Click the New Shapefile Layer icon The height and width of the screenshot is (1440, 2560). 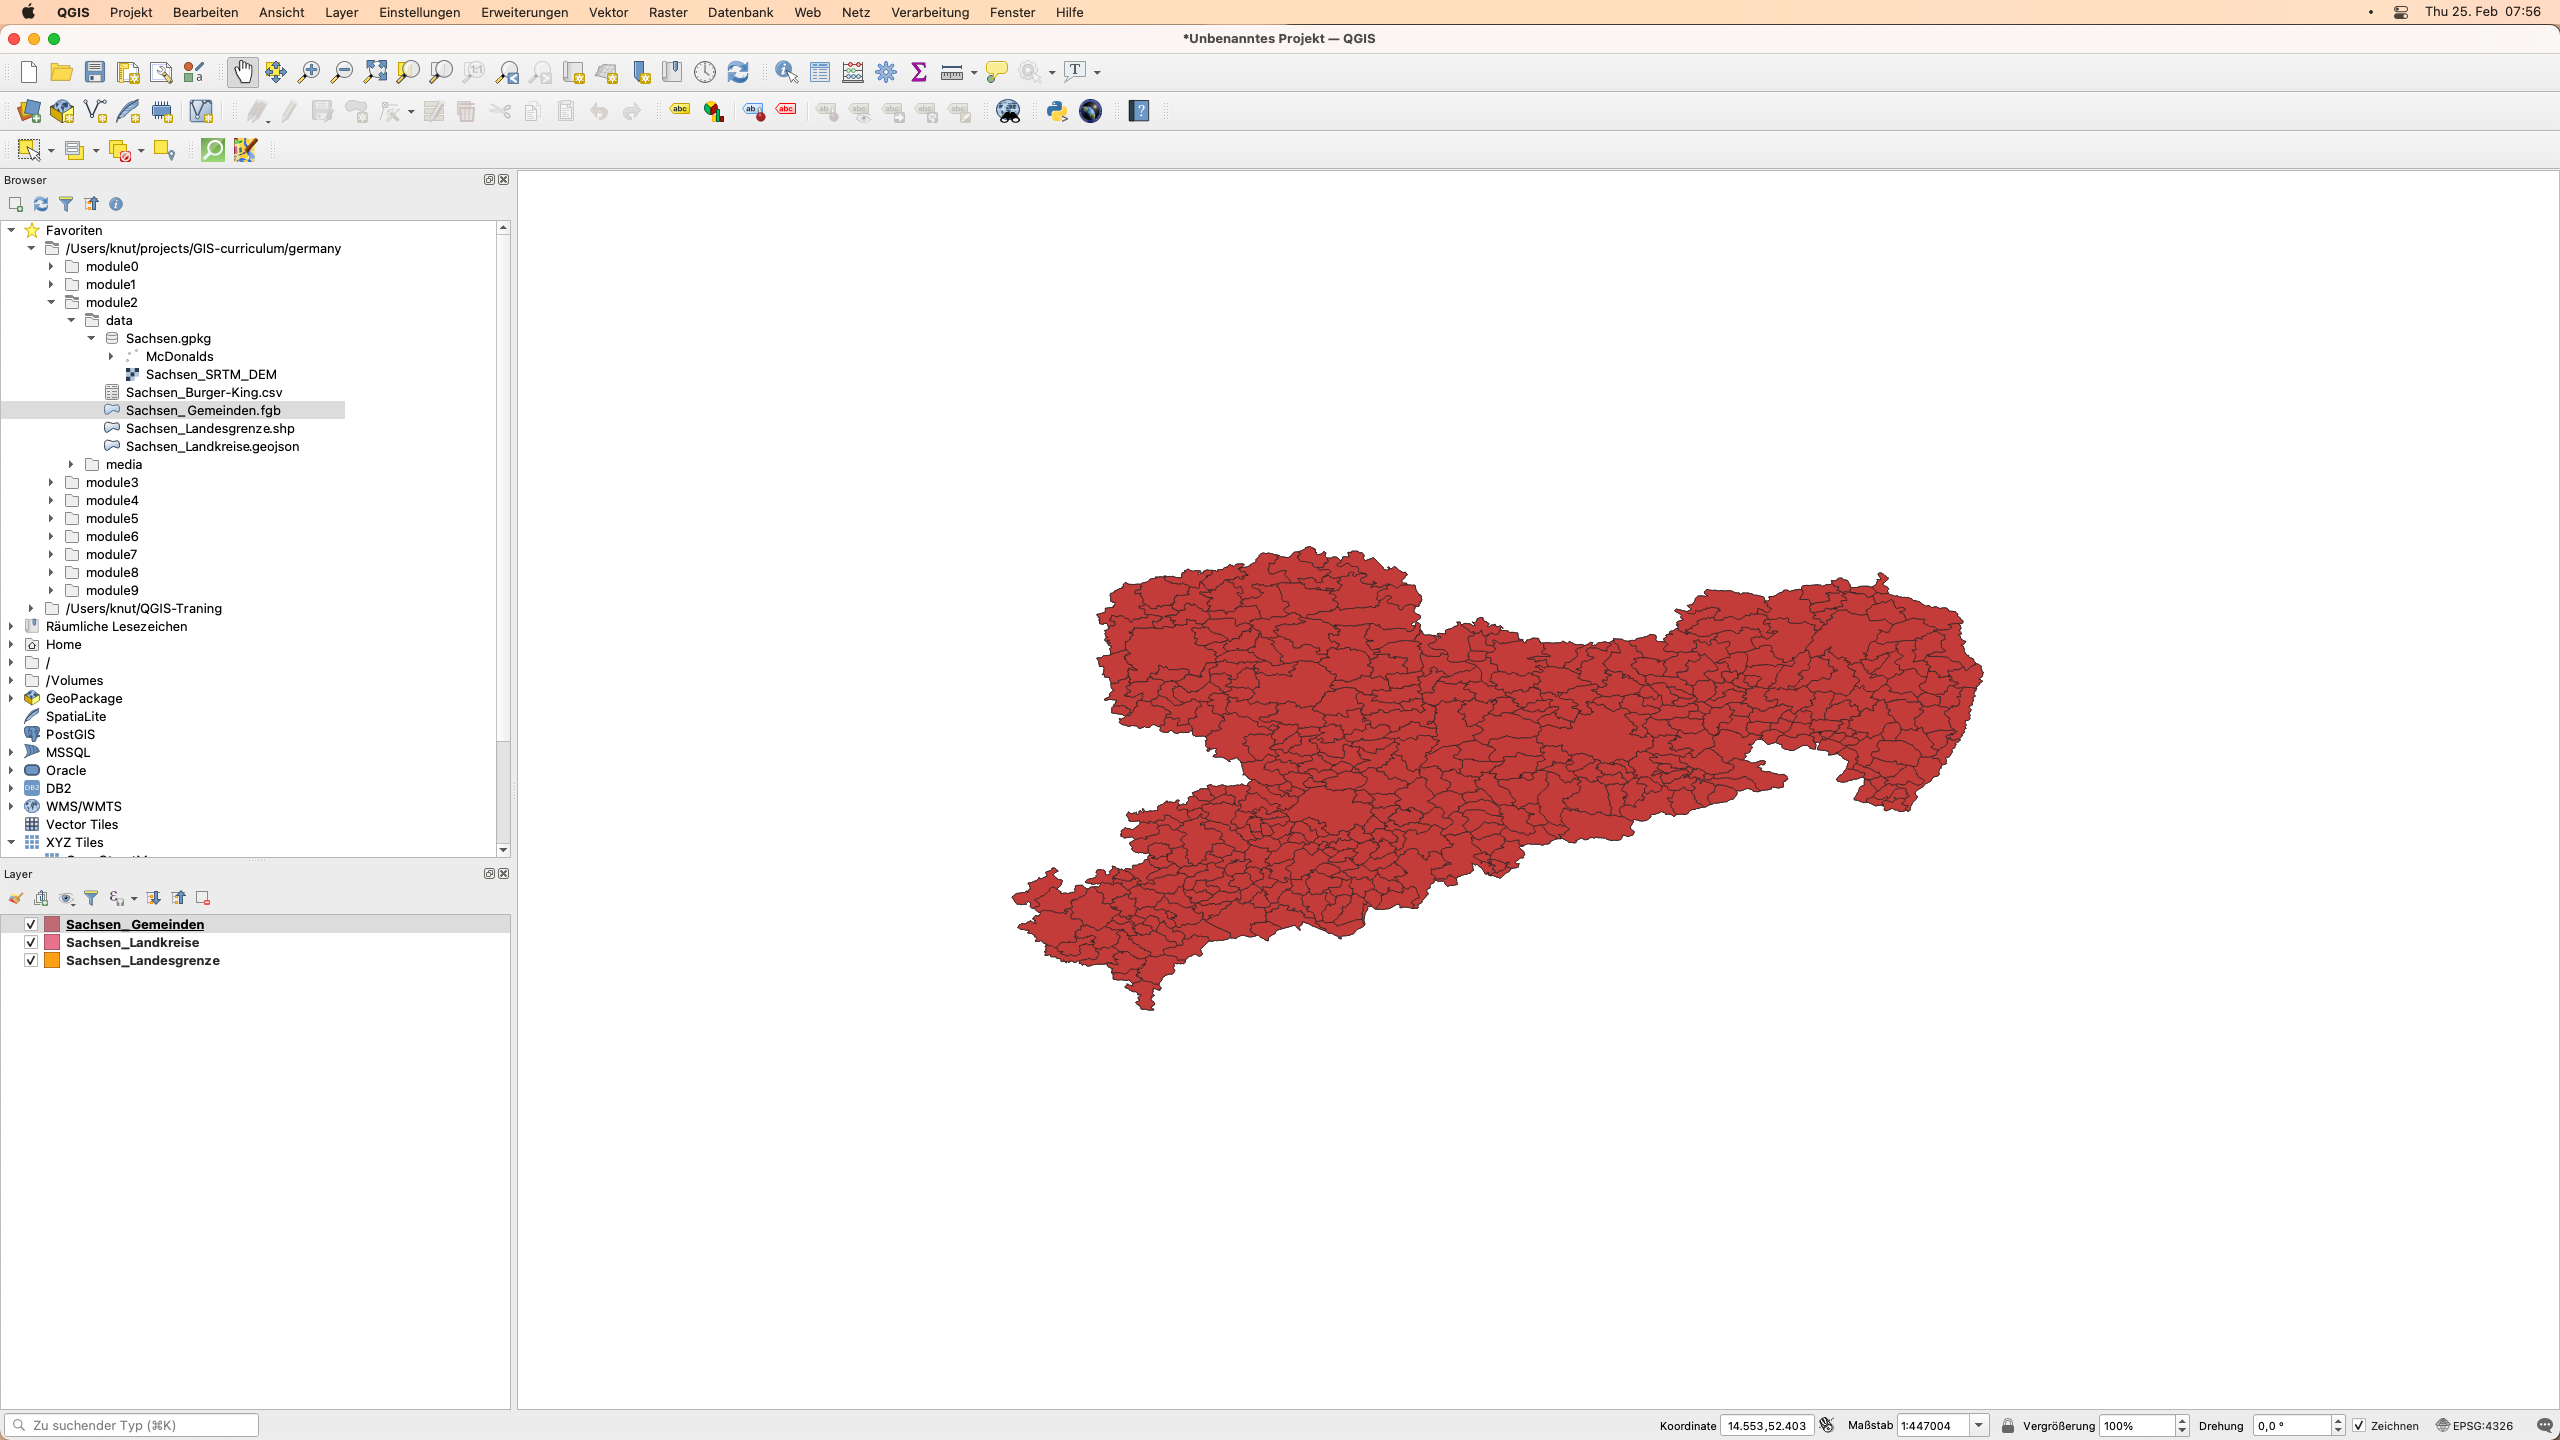click(x=95, y=111)
